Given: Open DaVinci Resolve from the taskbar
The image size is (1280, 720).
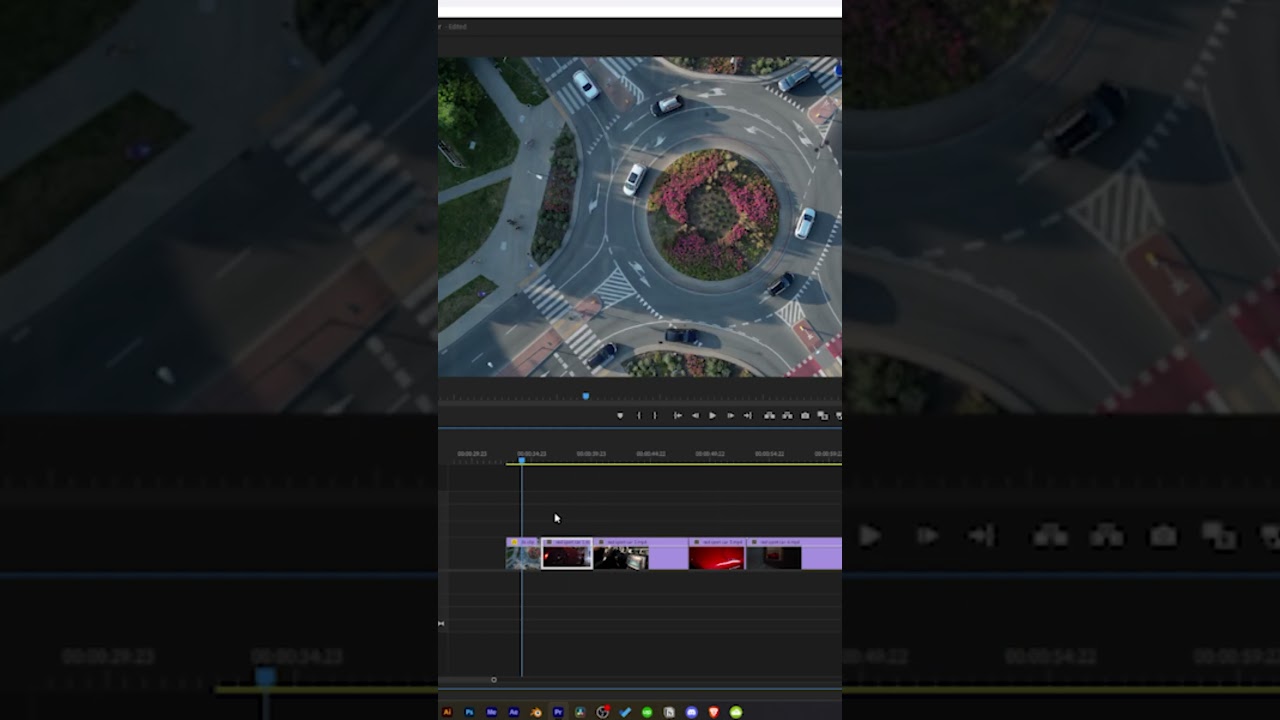Looking at the screenshot, I should coord(580,712).
